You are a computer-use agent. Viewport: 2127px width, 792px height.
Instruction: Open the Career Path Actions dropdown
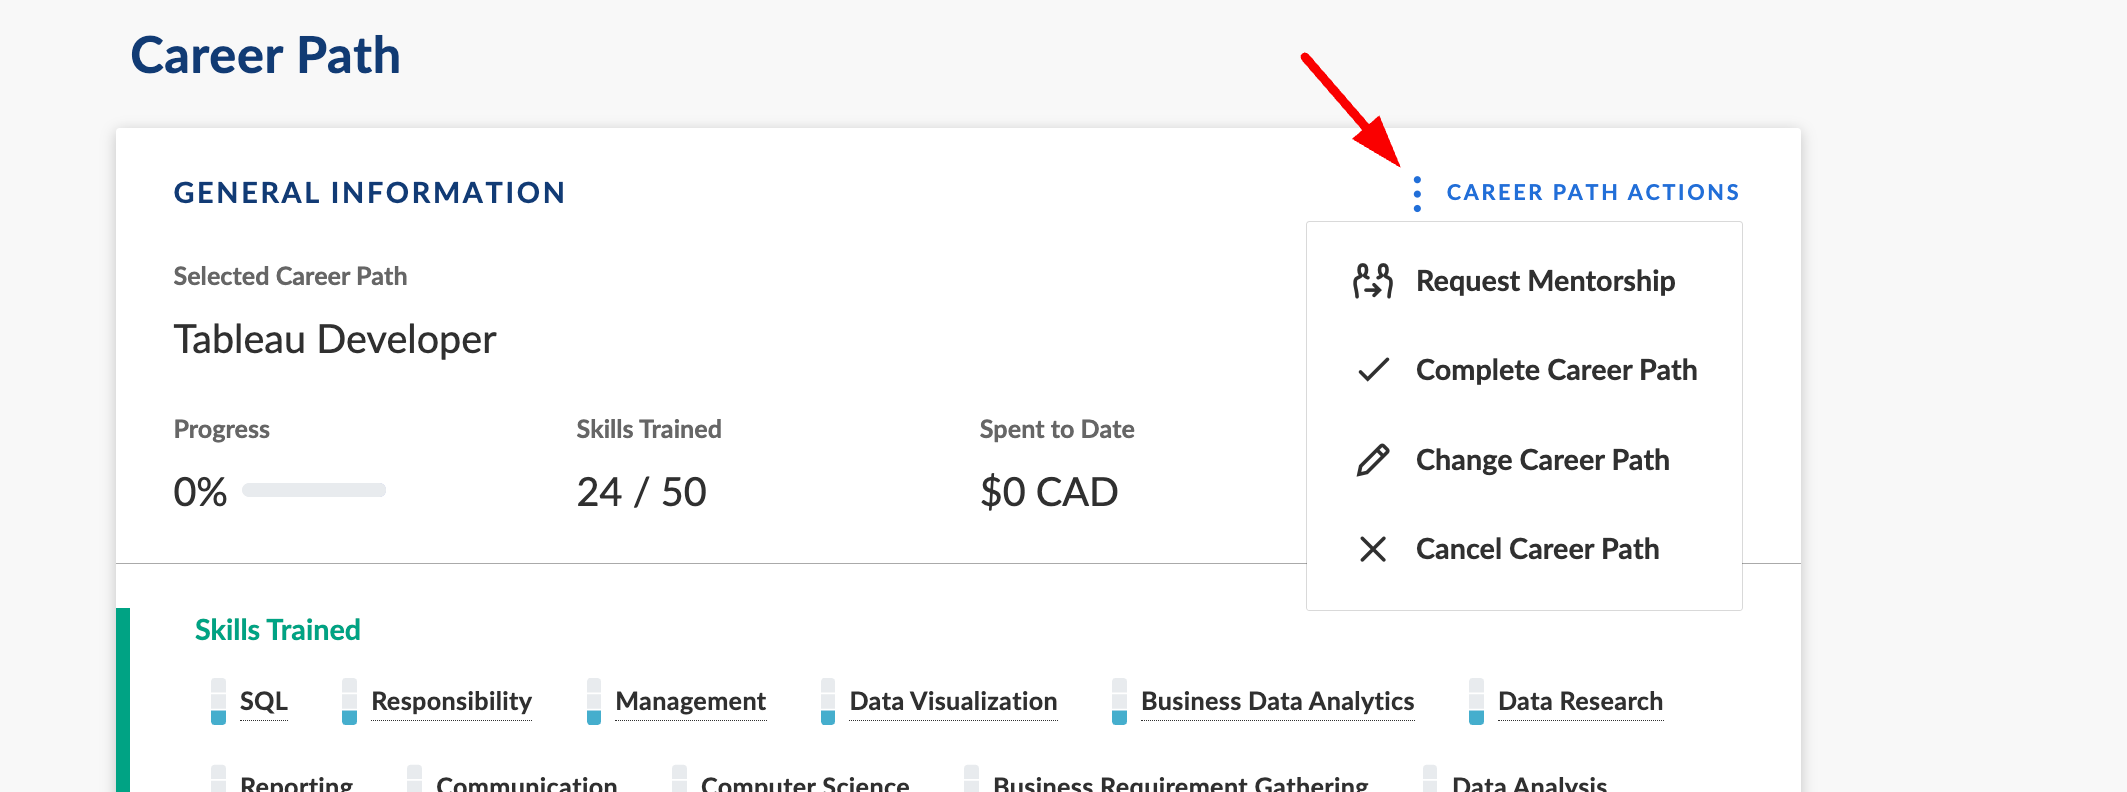pos(1592,193)
